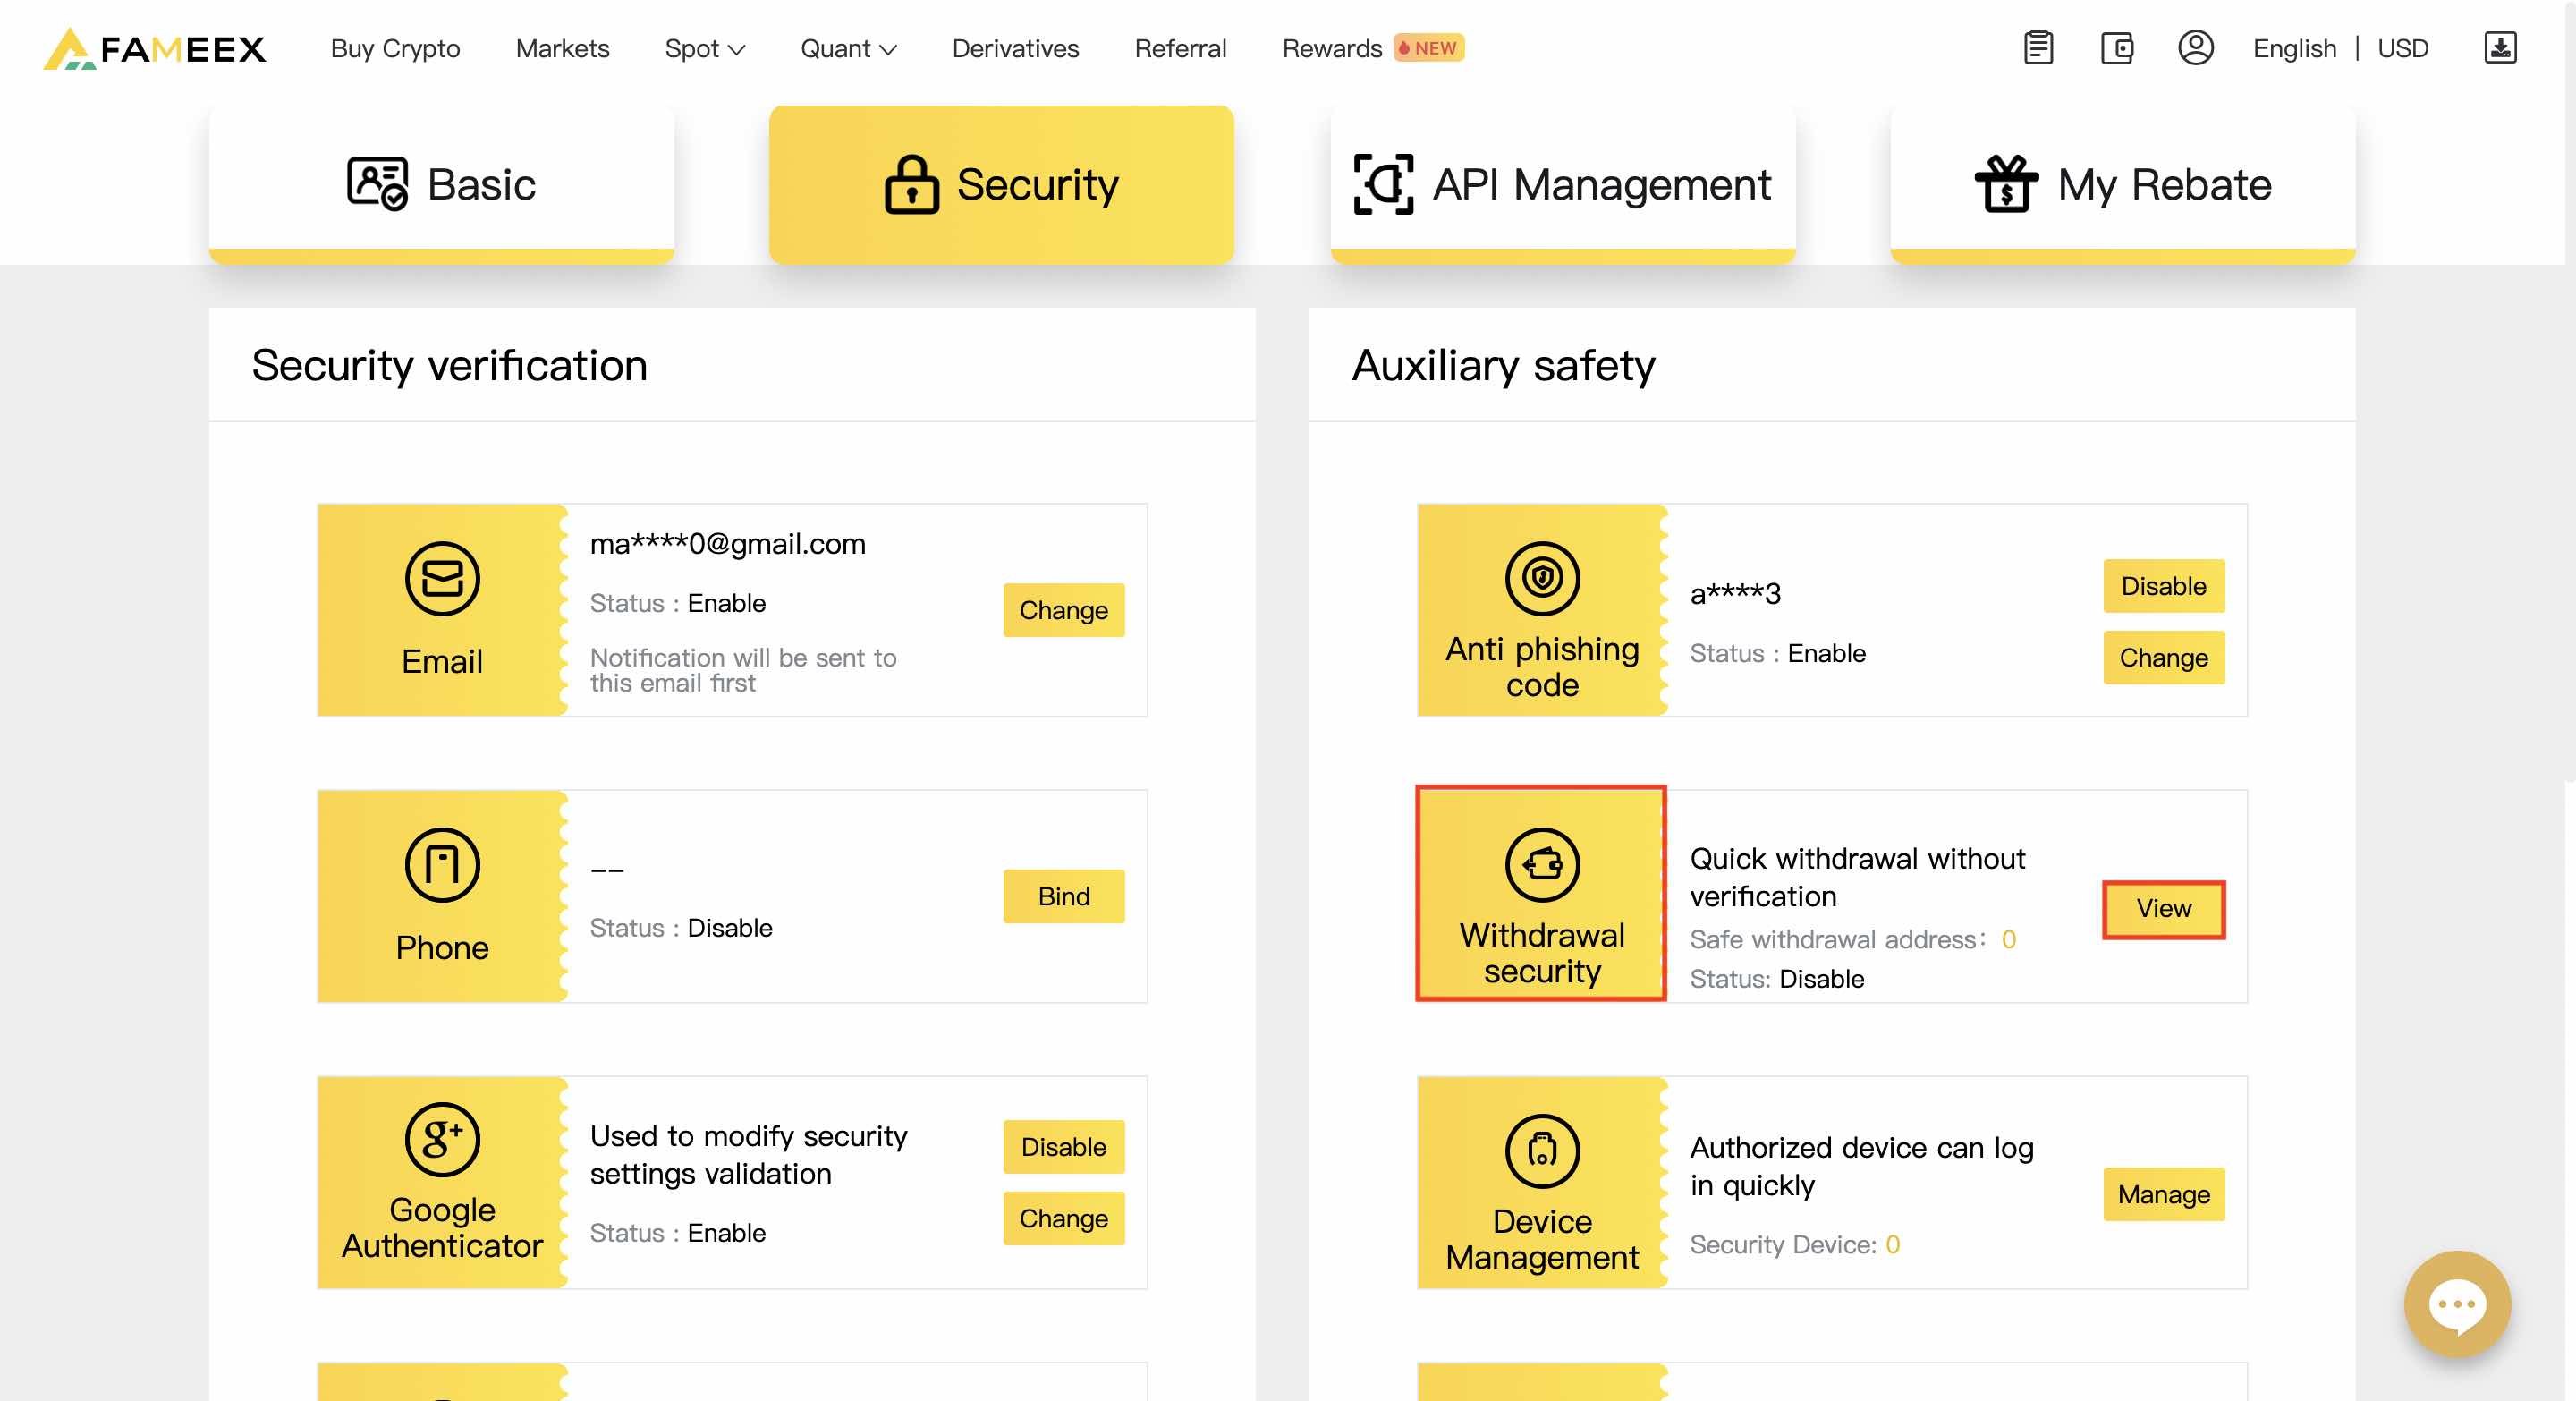This screenshot has height=1401, width=2576.
Task: Click the My Rebate gift icon
Action: [2006, 184]
